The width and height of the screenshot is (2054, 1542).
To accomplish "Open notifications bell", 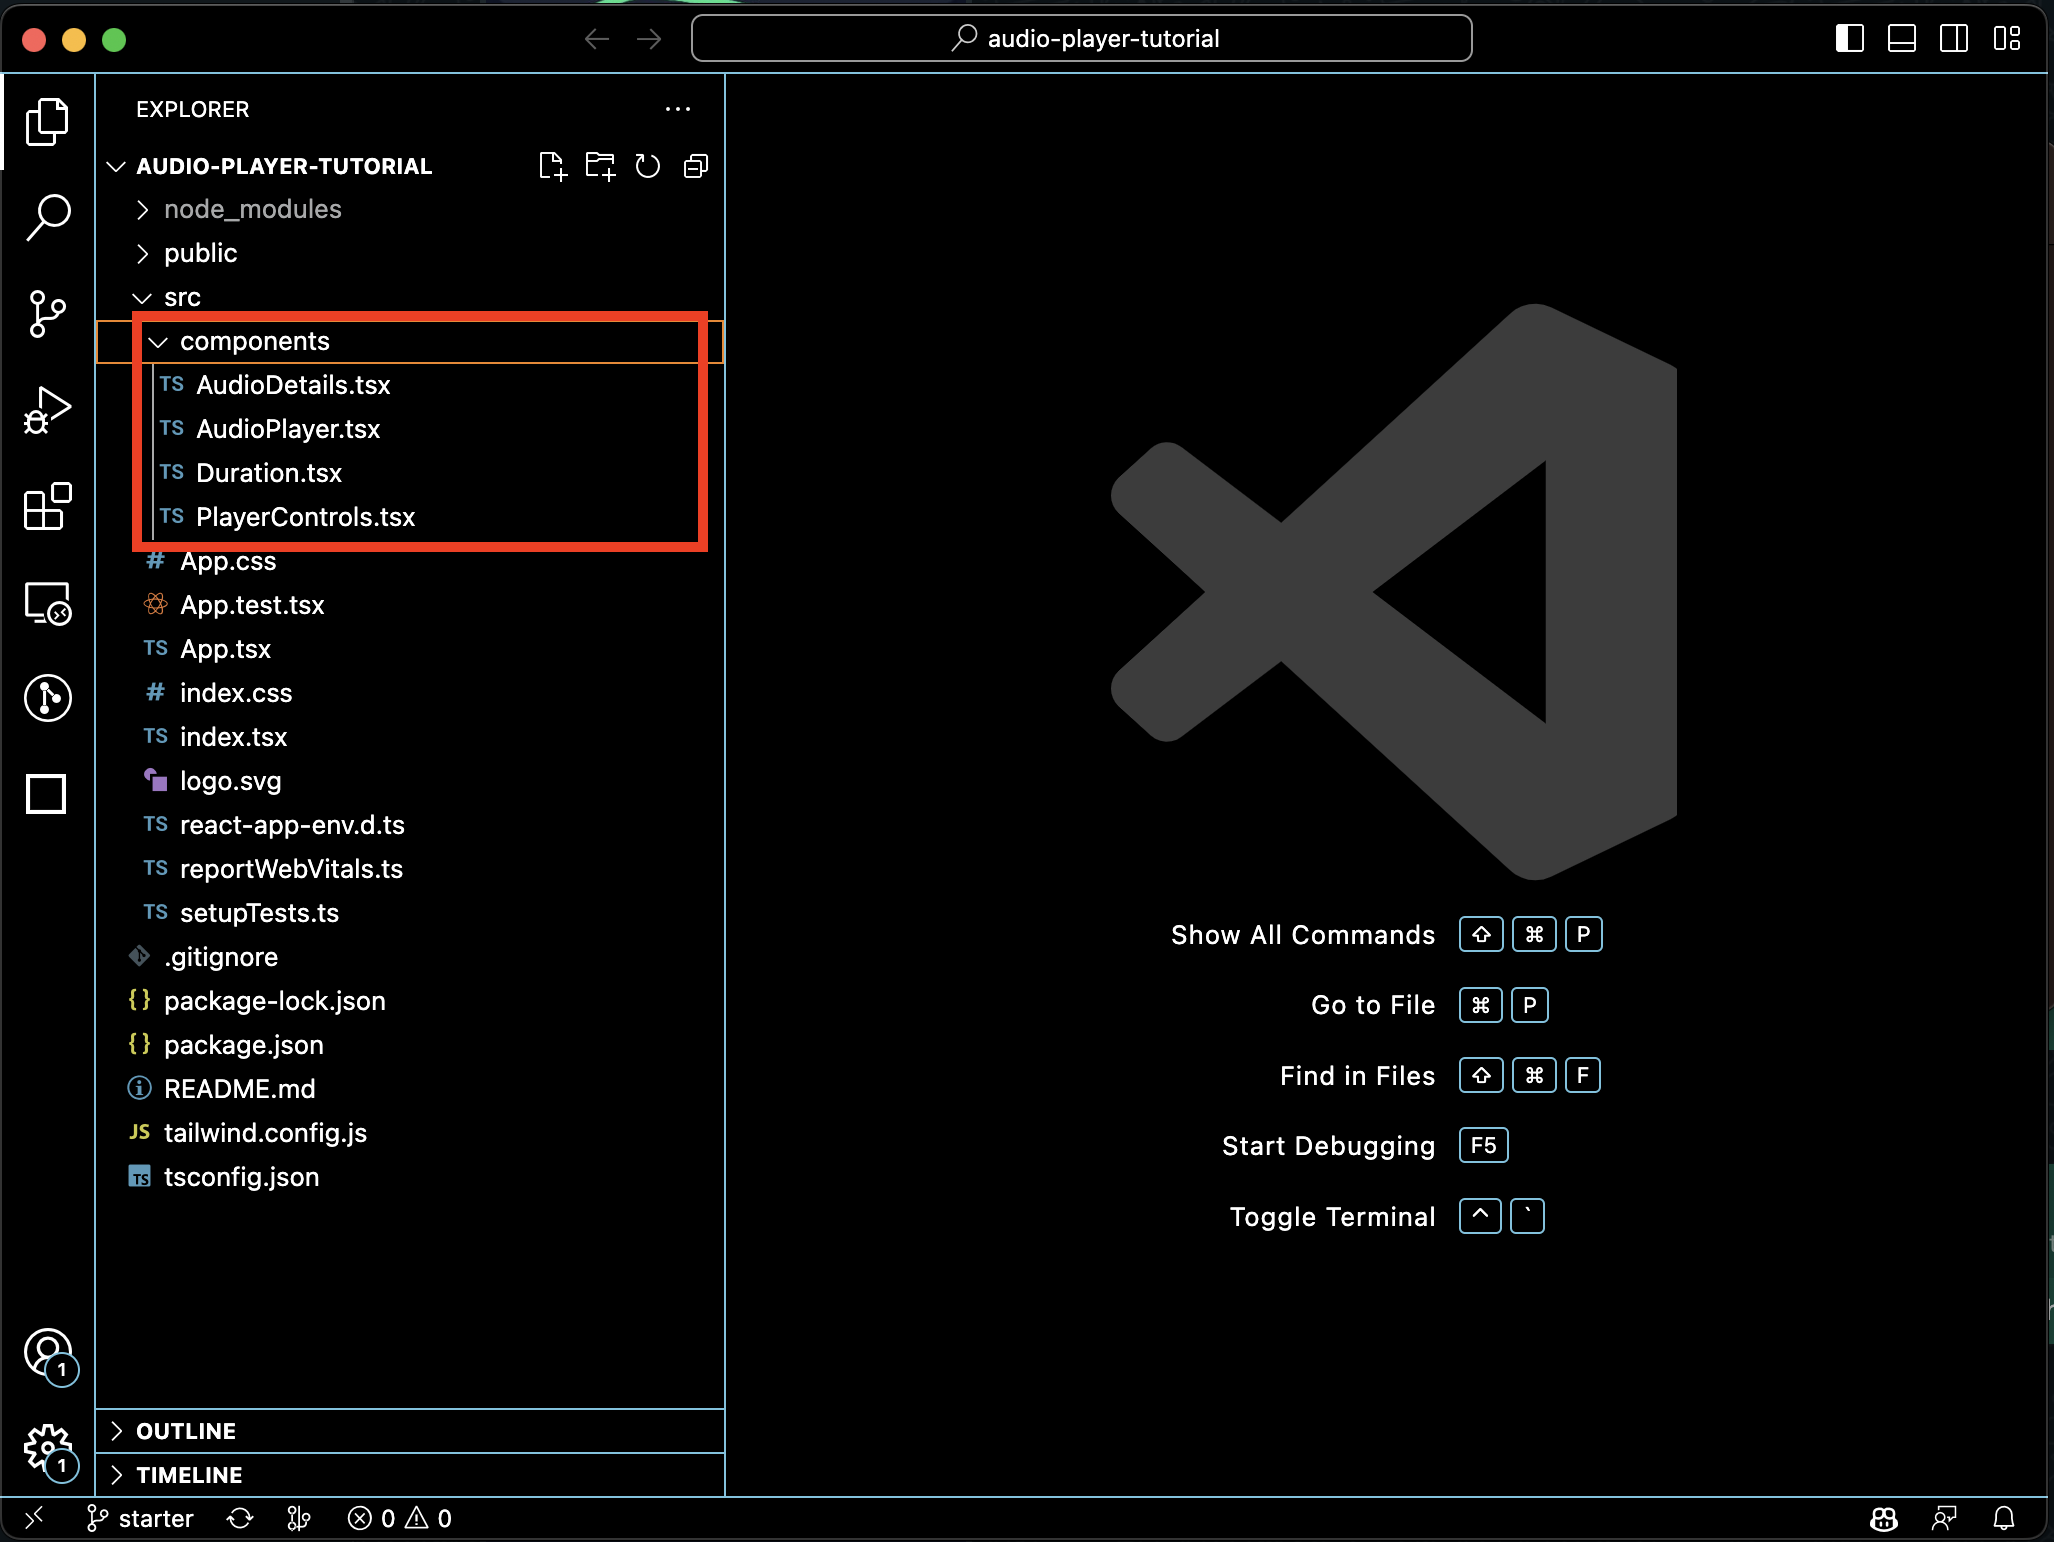I will click(x=2004, y=1519).
